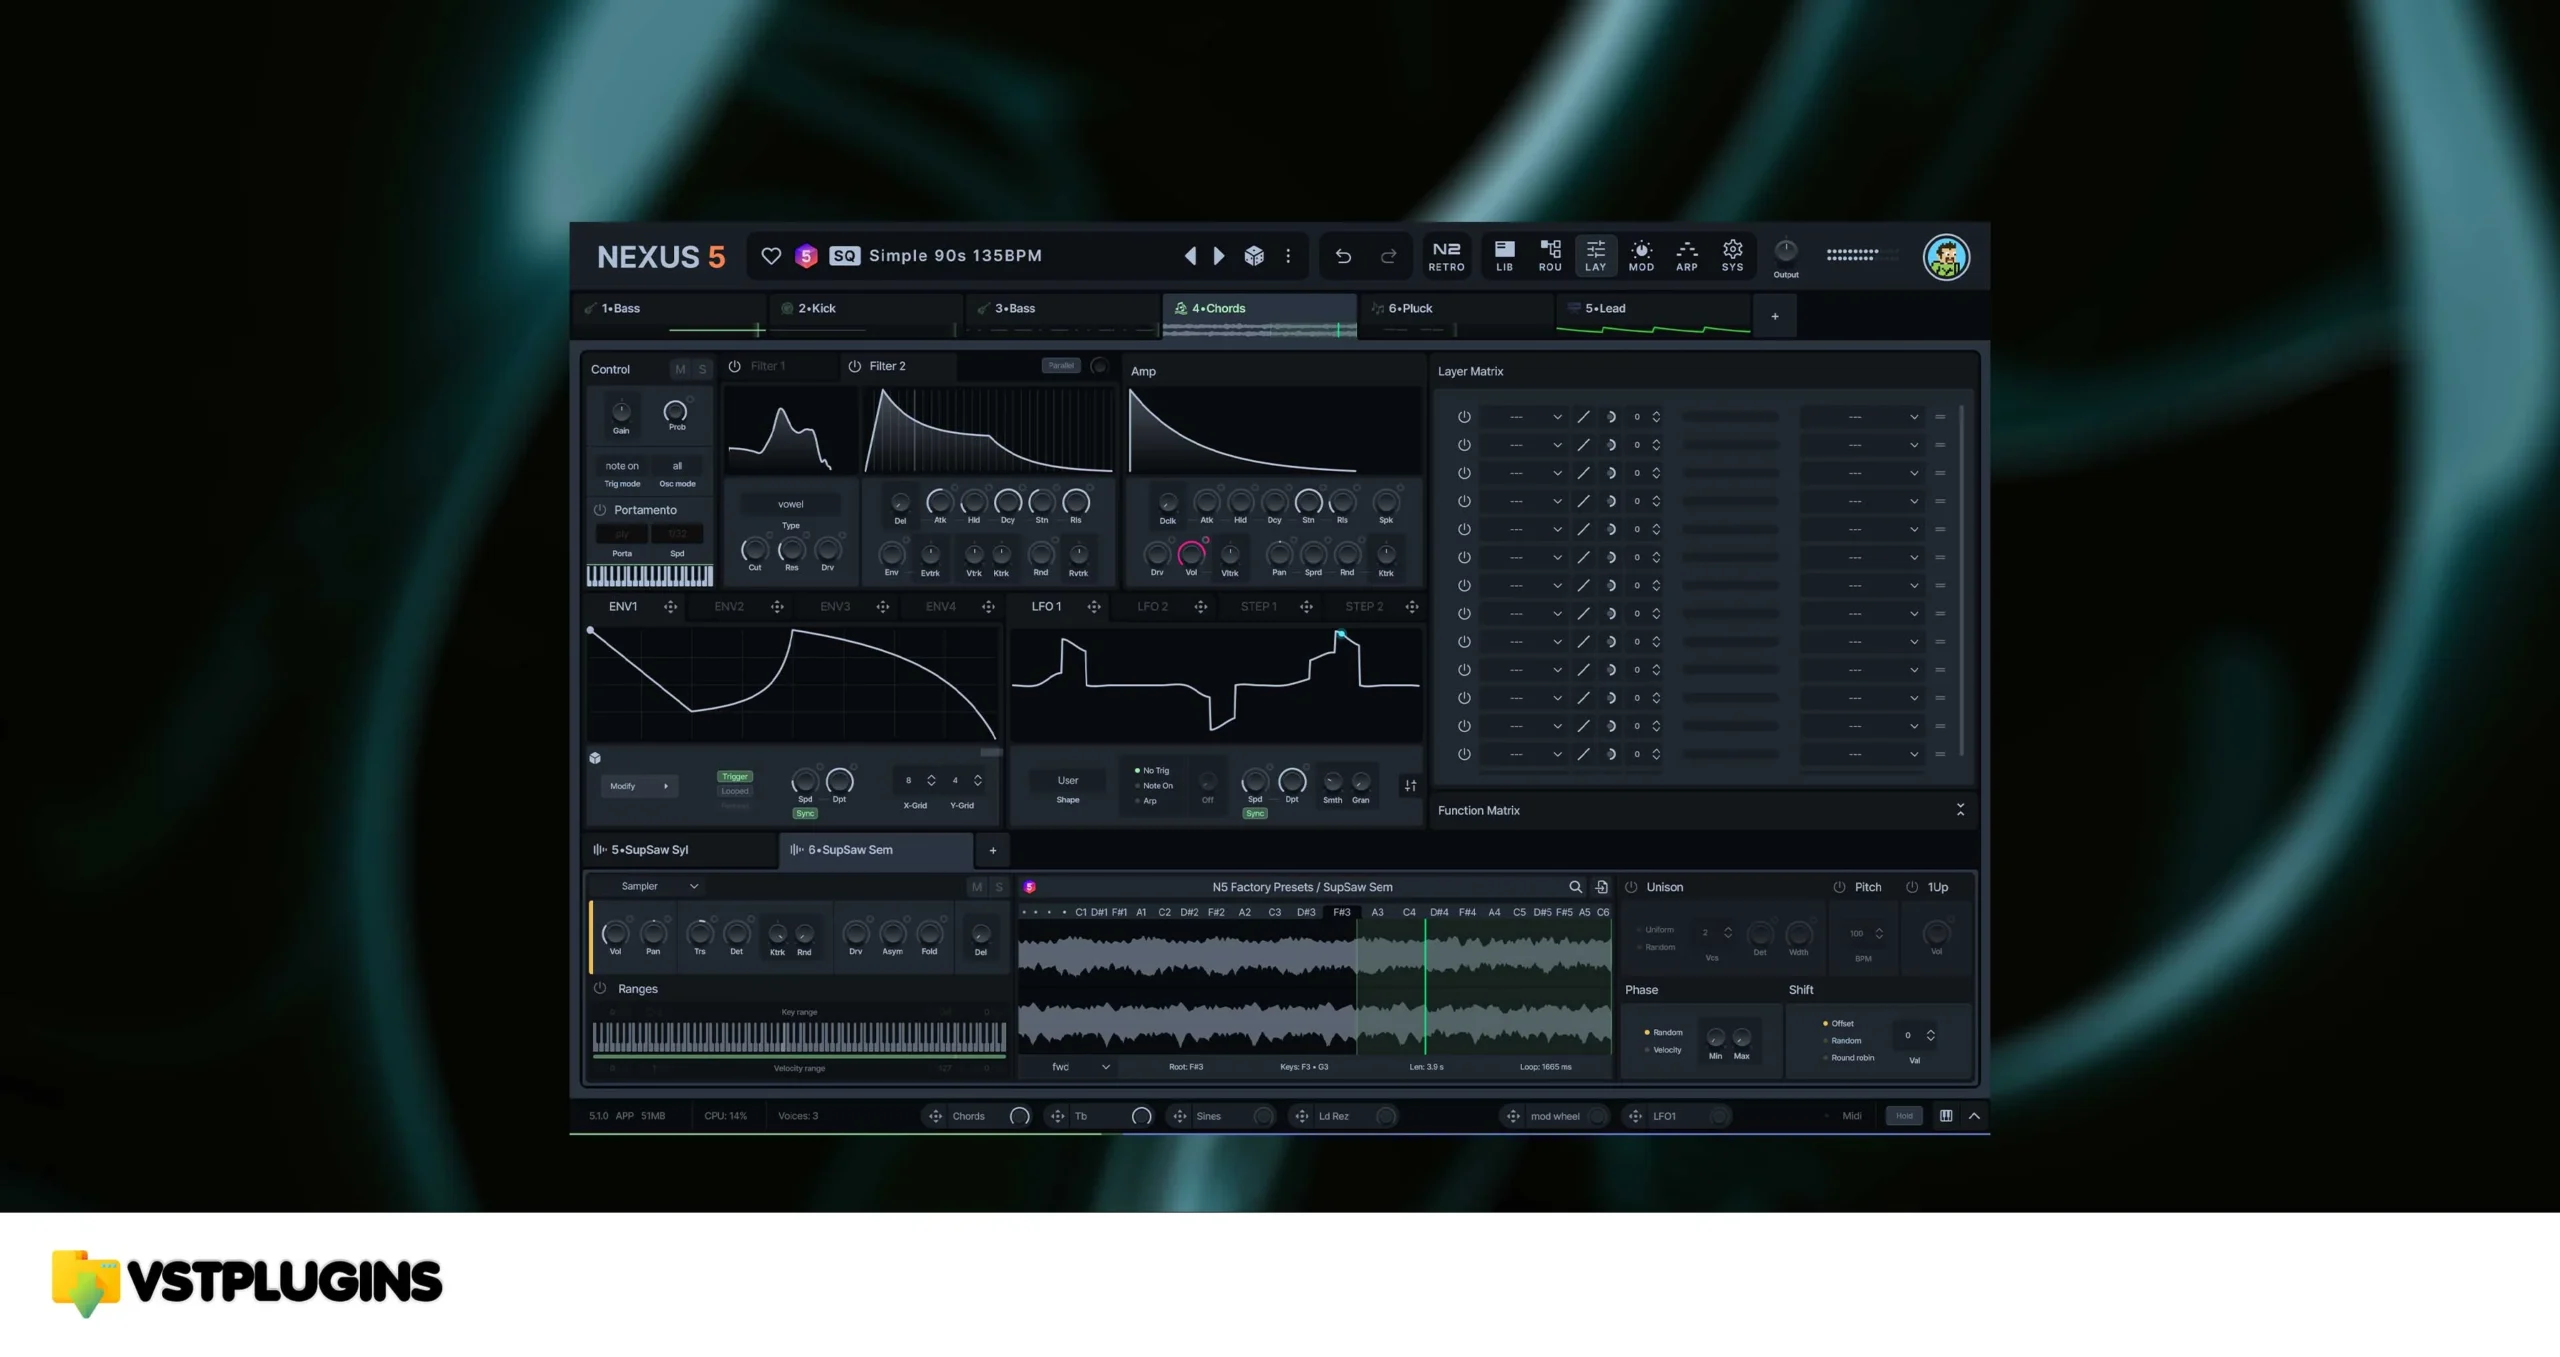The width and height of the screenshot is (2560, 1357).
Task: Open the Modify envelope menu
Action: tap(638, 786)
